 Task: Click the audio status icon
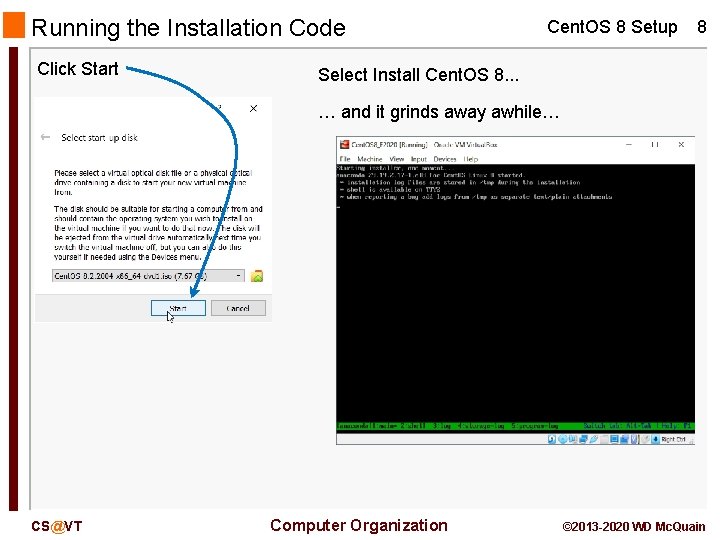[x=573, y=439]
